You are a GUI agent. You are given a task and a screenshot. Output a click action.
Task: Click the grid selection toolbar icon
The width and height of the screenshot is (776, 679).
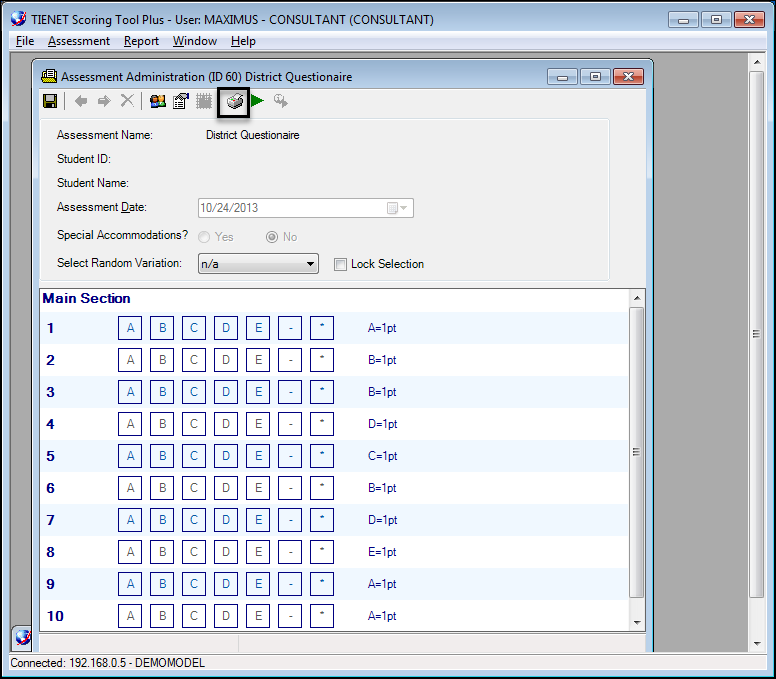tap(204, 101)
